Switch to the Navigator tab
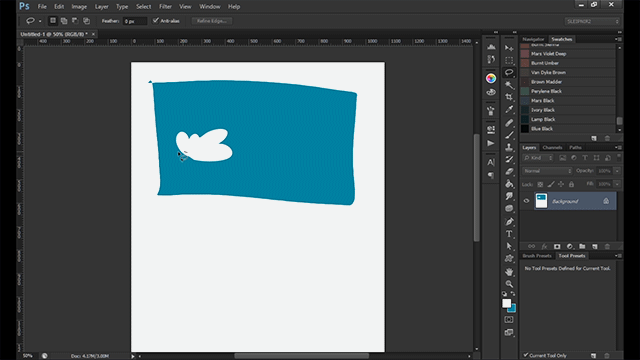Viewport: 640px width, 360px height. 533,39
